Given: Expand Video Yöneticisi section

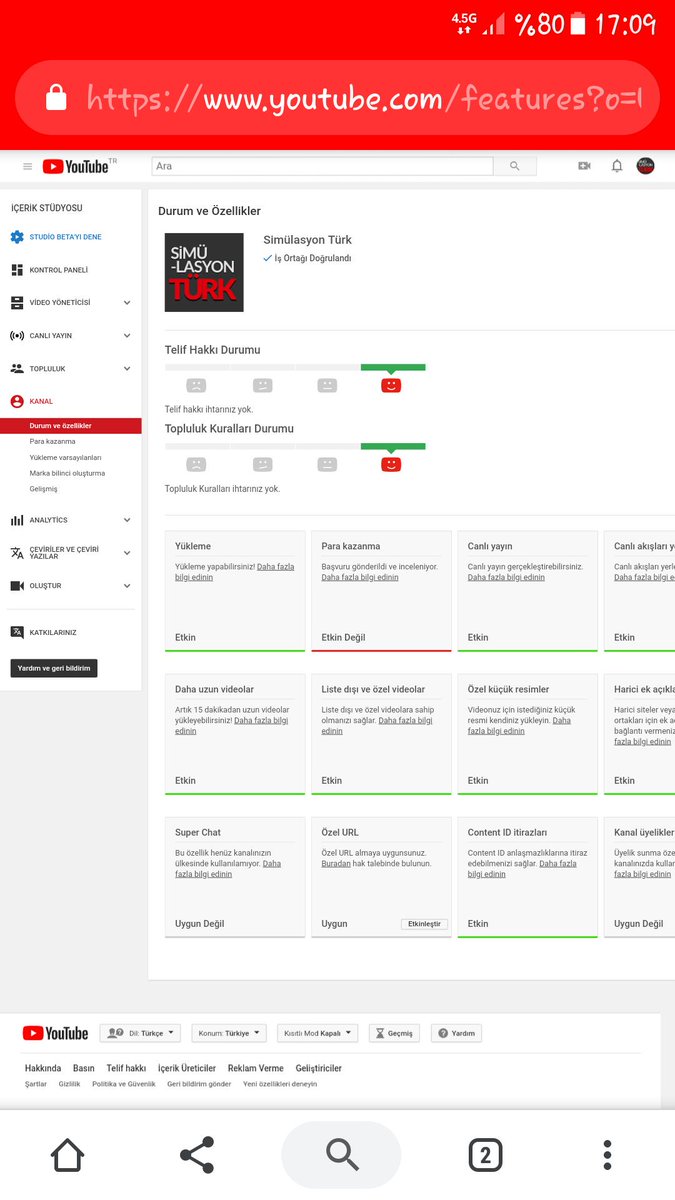Looking at the screenshot, I should click(127, 302).
